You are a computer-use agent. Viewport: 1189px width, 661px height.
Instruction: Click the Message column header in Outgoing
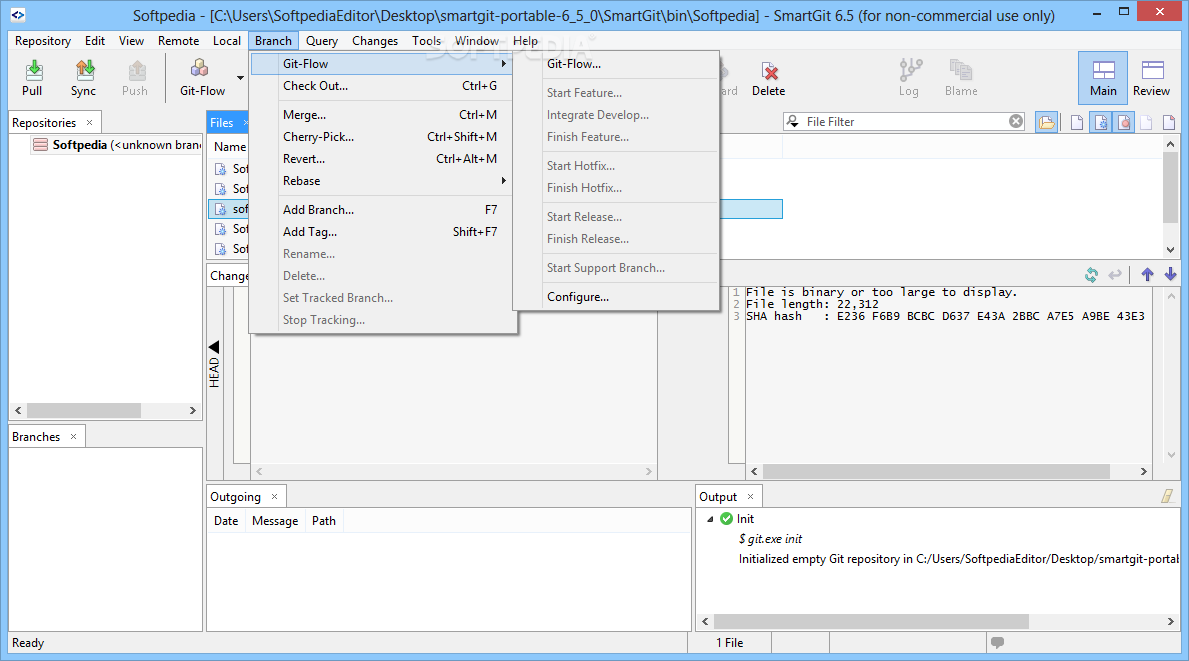pos(275,521)
